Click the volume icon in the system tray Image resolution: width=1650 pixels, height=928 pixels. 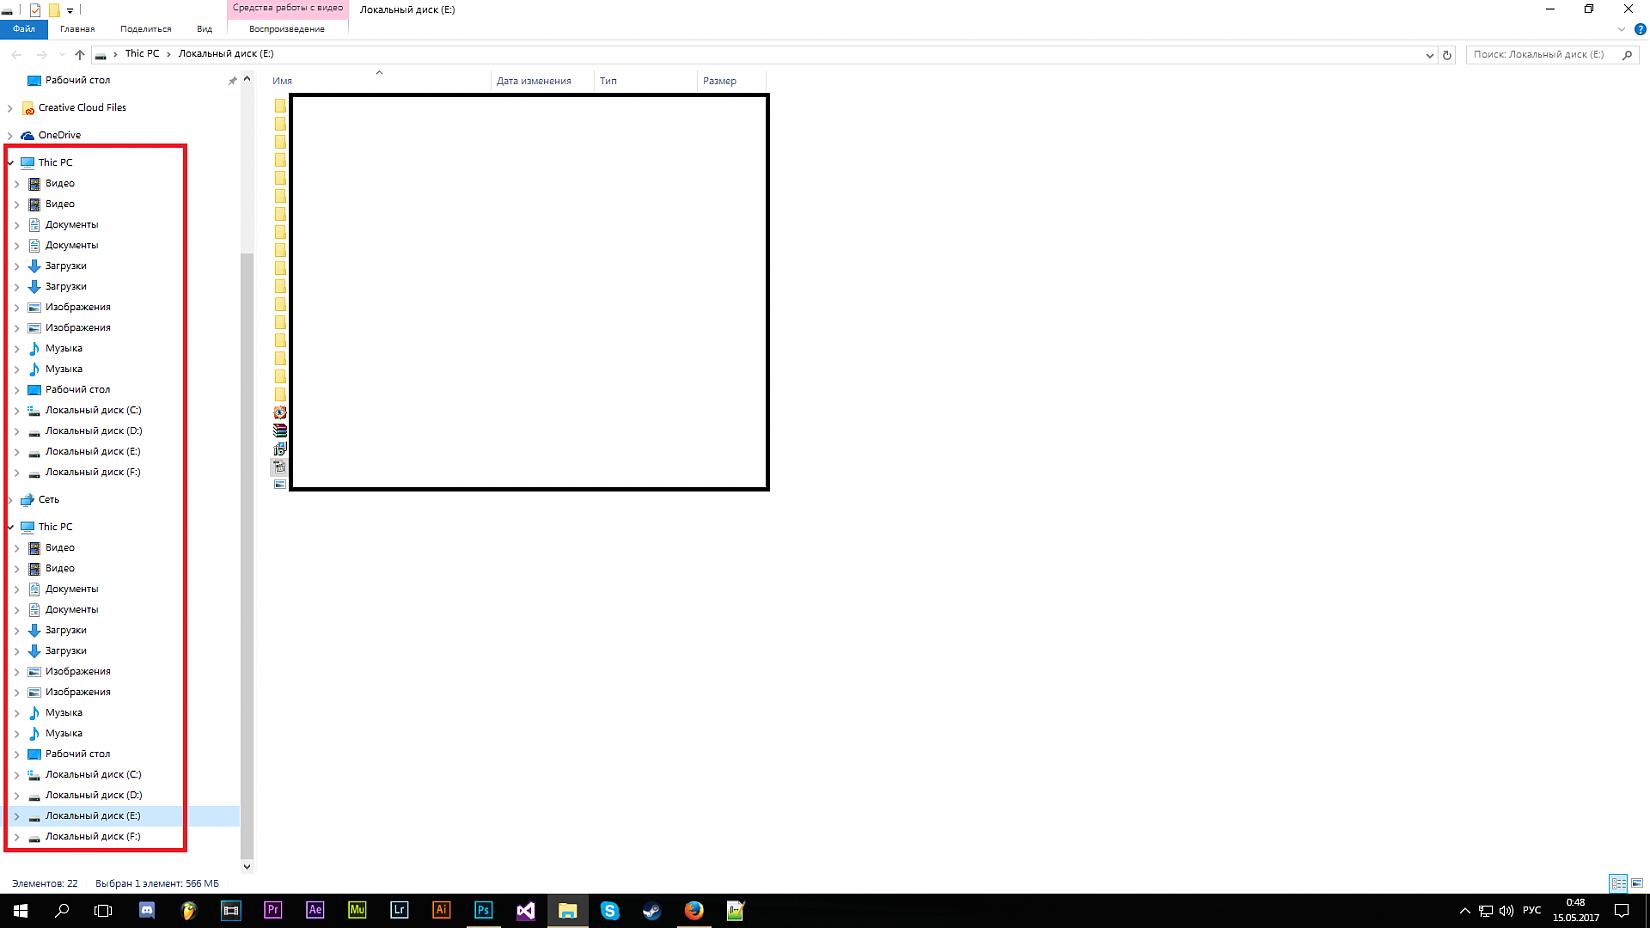click(1506, 911)
